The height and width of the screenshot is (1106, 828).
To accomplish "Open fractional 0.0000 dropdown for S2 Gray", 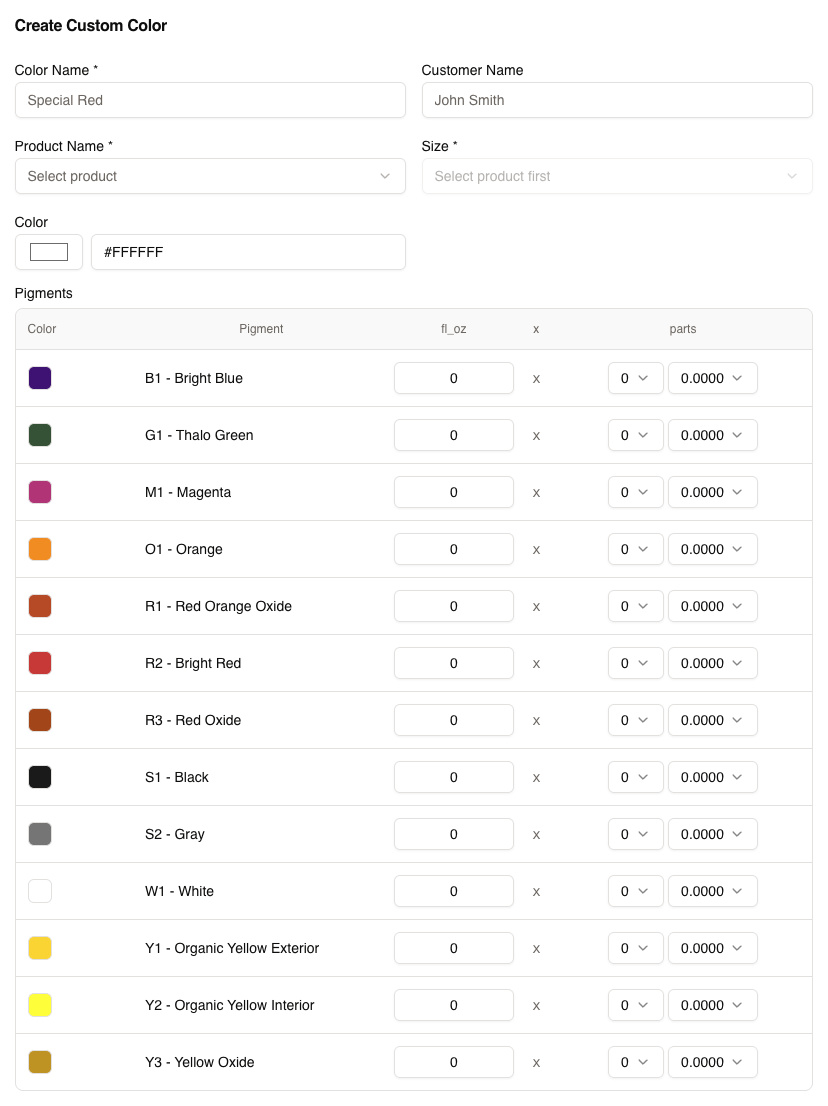I will [x=712, y=834].
